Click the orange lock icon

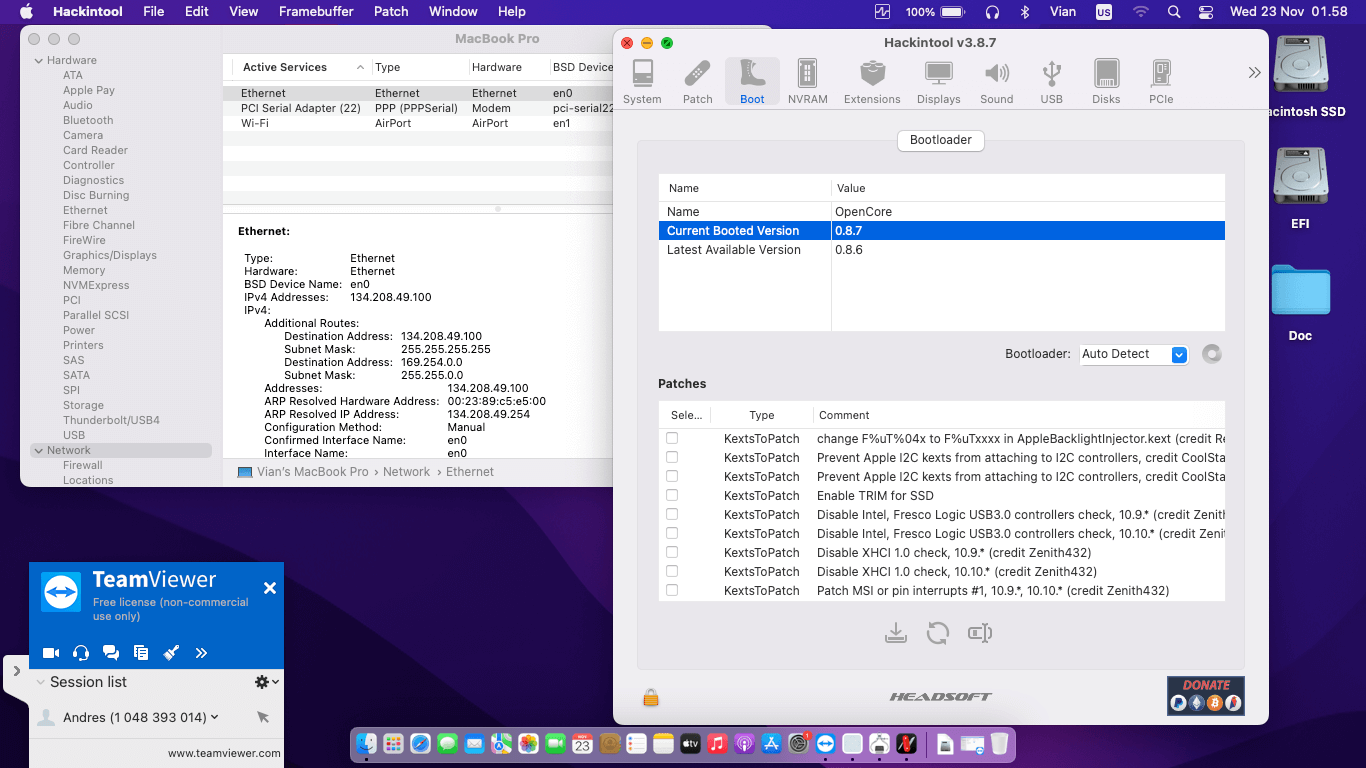tap(651, 698)
